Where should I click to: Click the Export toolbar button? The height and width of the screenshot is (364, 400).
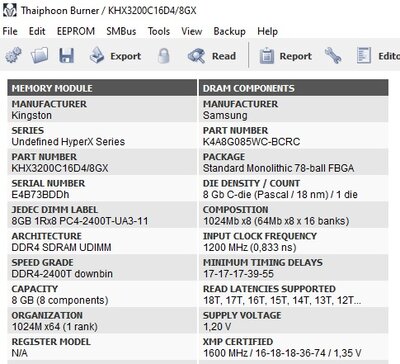[x=115, y=56]
